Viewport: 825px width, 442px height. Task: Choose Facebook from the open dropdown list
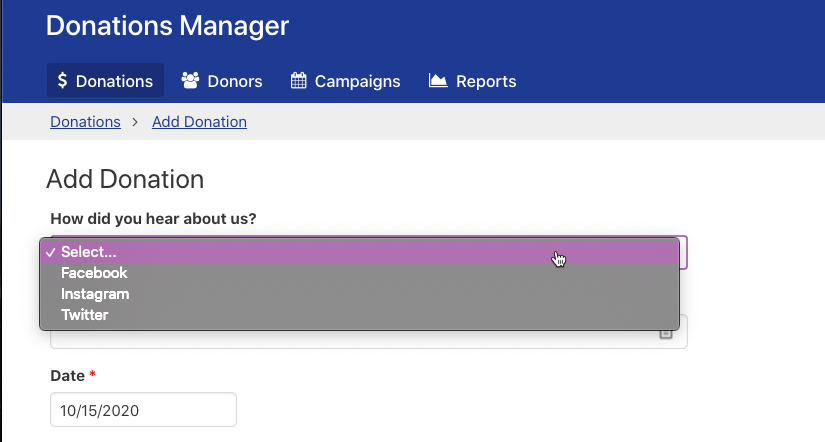click(x=94, y=273)
